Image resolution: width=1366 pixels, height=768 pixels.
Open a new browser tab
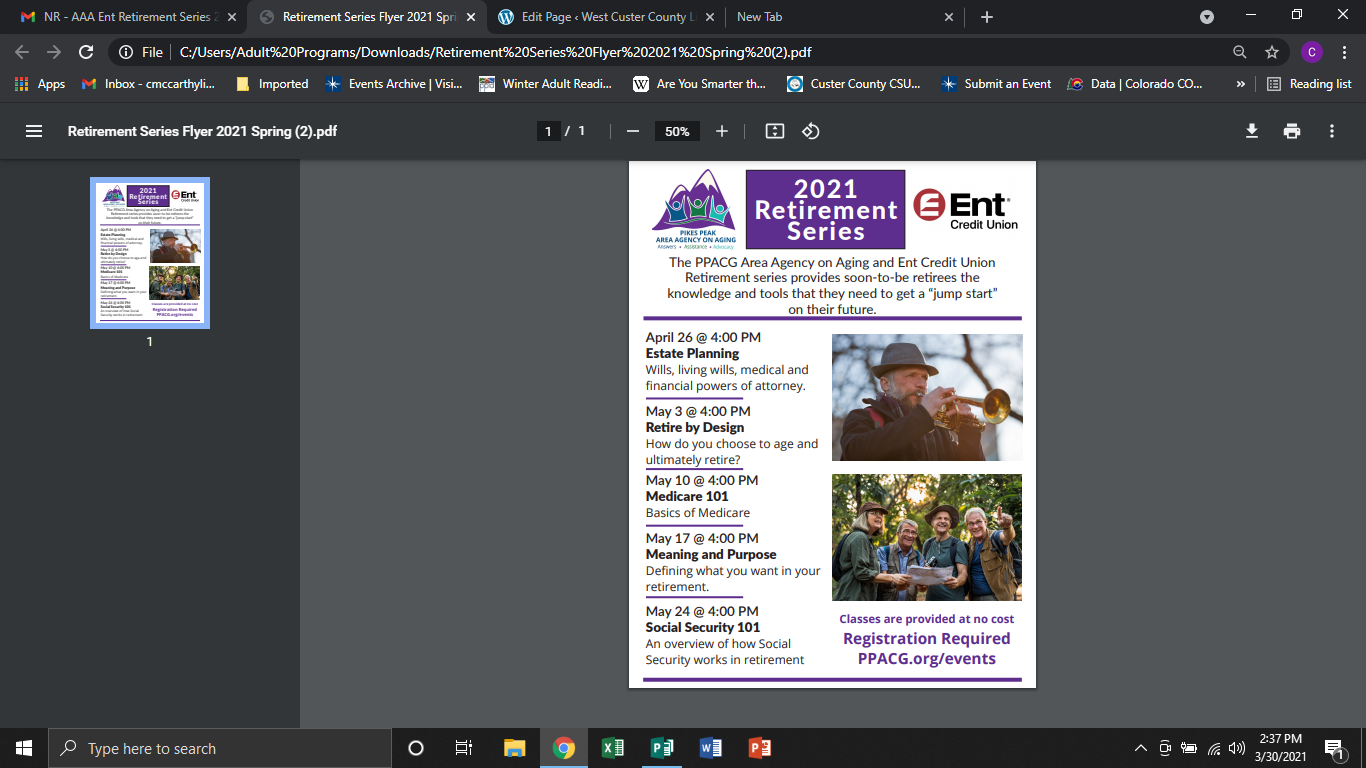point(987,17)
